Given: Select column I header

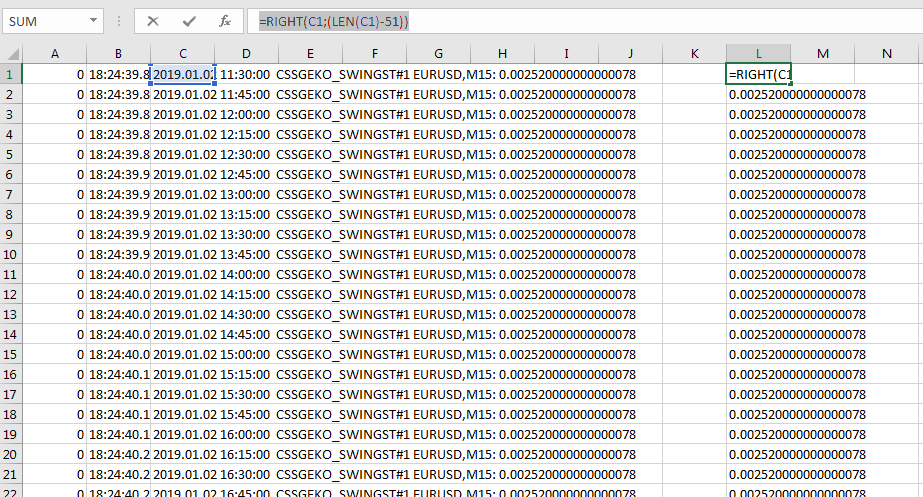Looking at the screenshot, I should tap(566, 54).
